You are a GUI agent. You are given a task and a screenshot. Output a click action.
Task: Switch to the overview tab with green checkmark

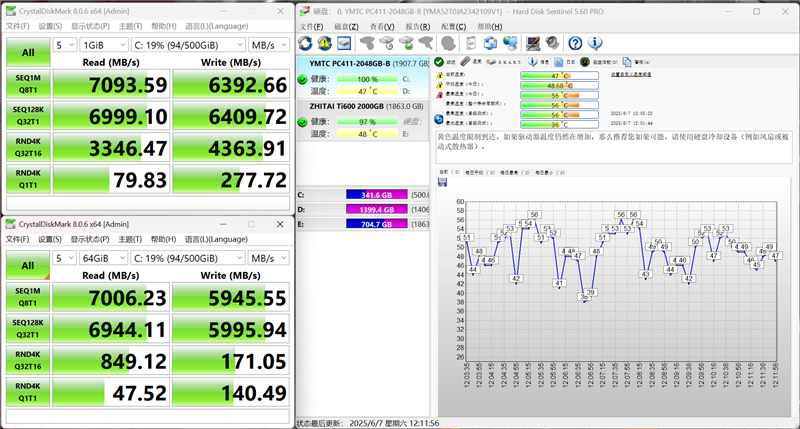pos(445,62)
